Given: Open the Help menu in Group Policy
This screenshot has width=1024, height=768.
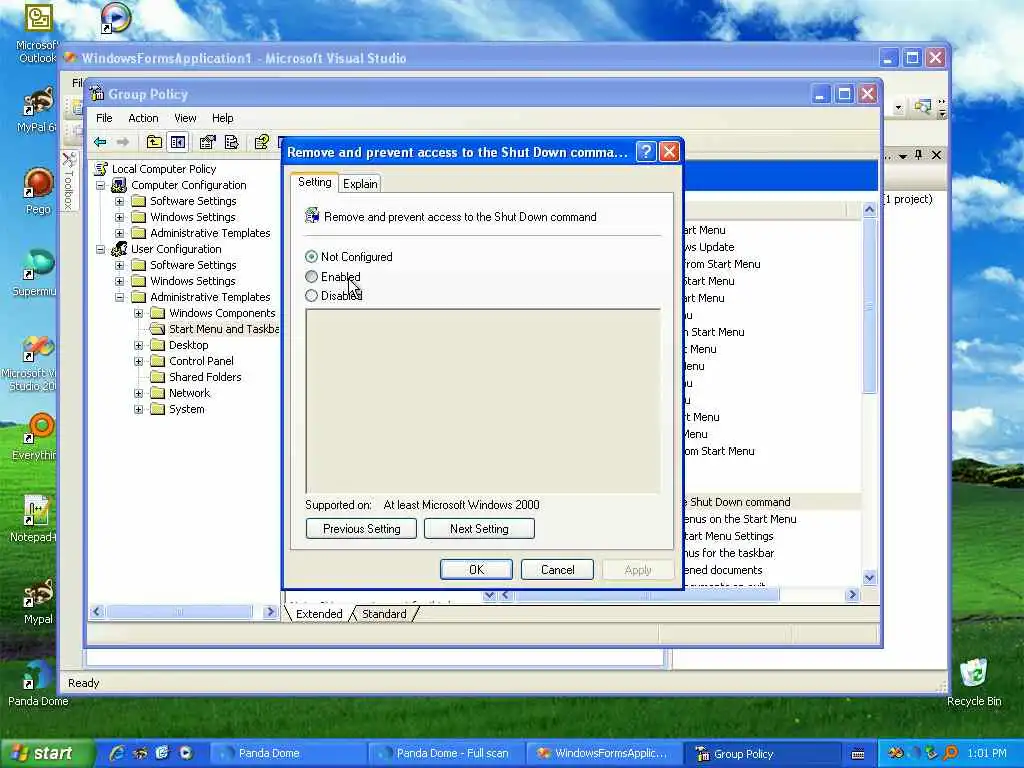Looking at the screenshot, I should point(222,118).
